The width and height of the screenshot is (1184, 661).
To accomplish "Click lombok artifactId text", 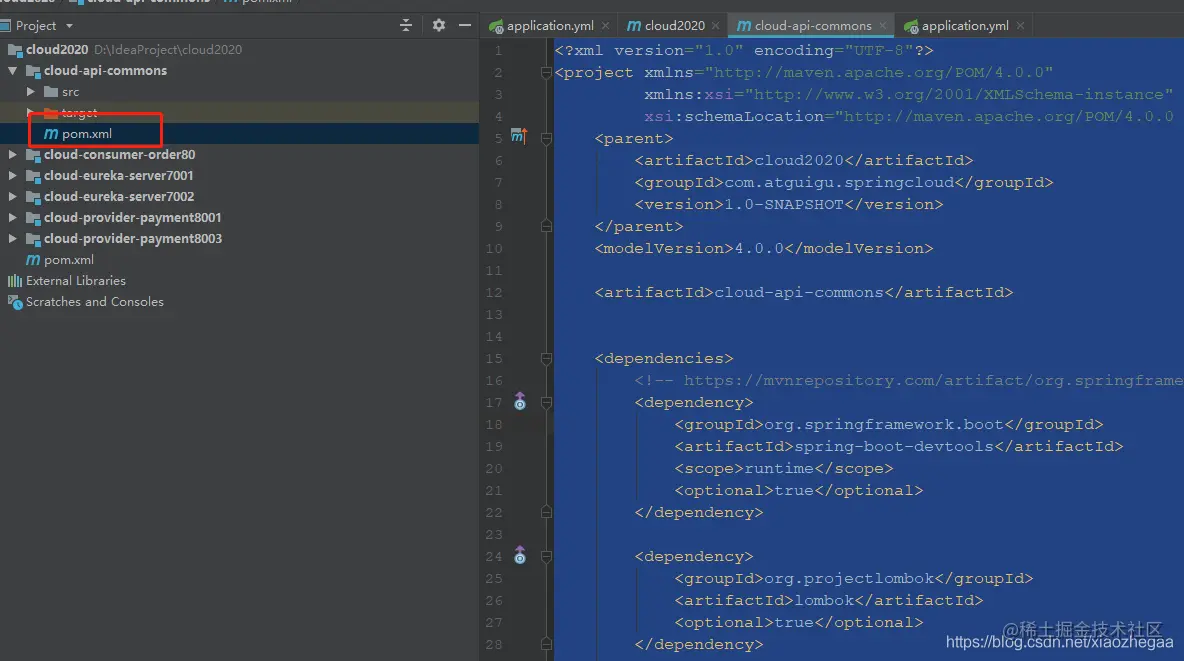I will coord(825,601).
